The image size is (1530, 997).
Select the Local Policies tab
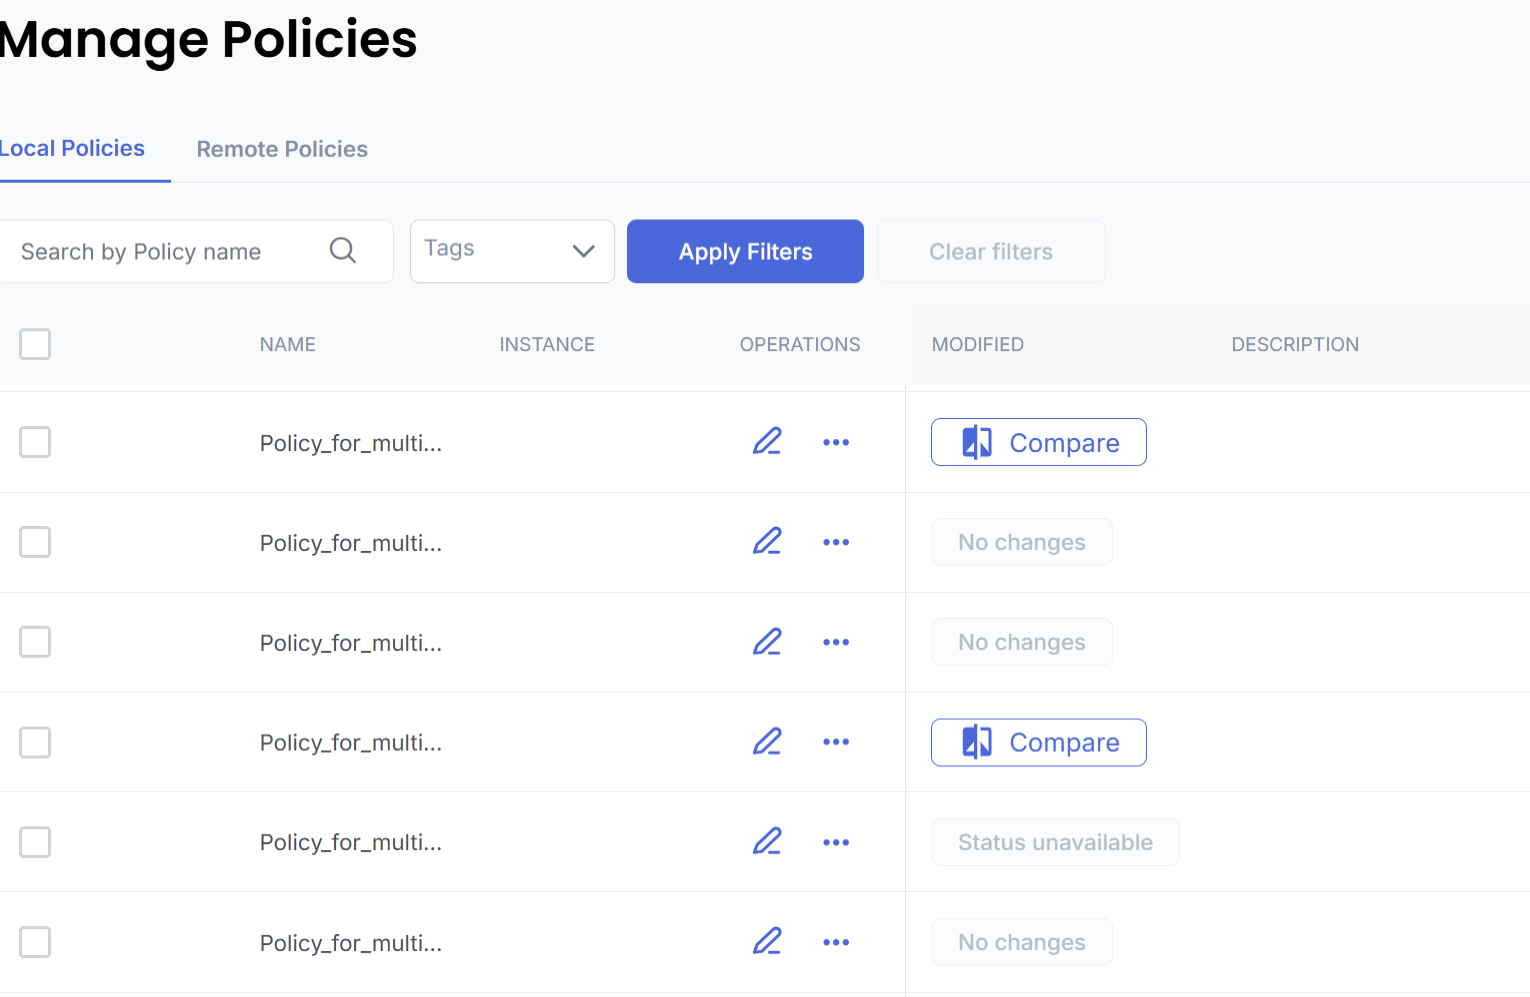coord(73,149)
